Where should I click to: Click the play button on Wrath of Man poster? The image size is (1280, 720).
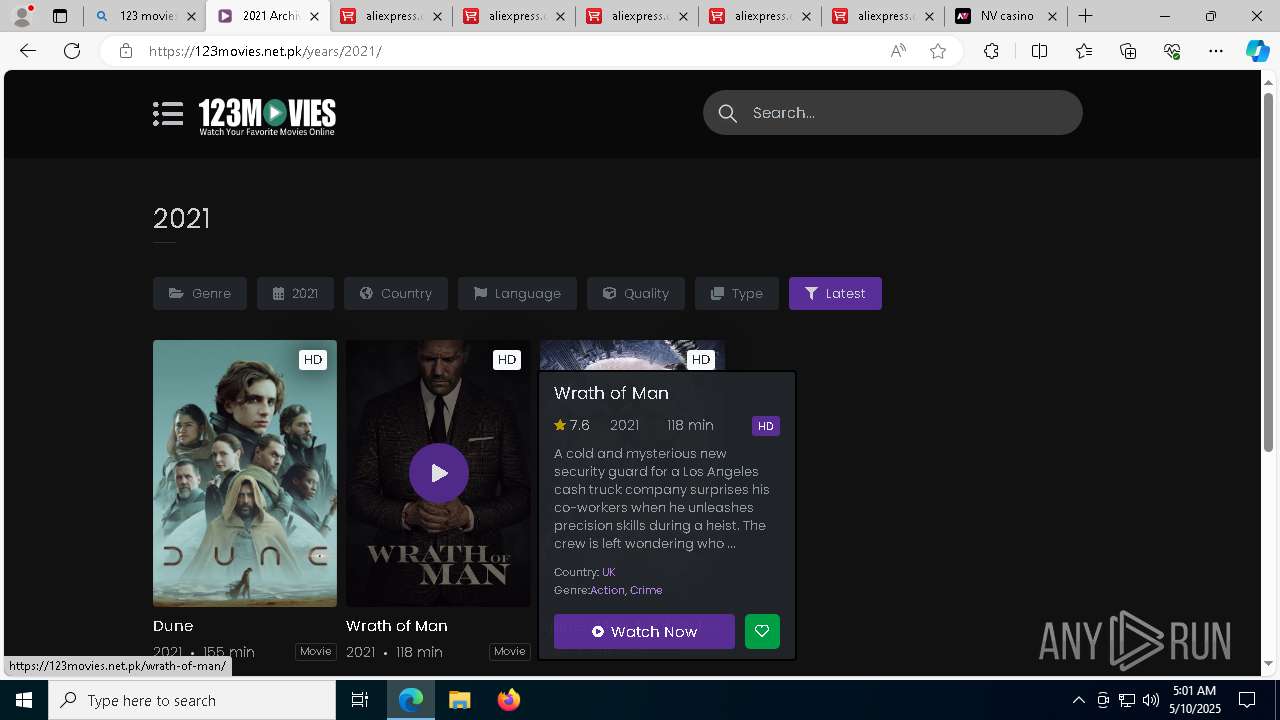pos(439,473)
